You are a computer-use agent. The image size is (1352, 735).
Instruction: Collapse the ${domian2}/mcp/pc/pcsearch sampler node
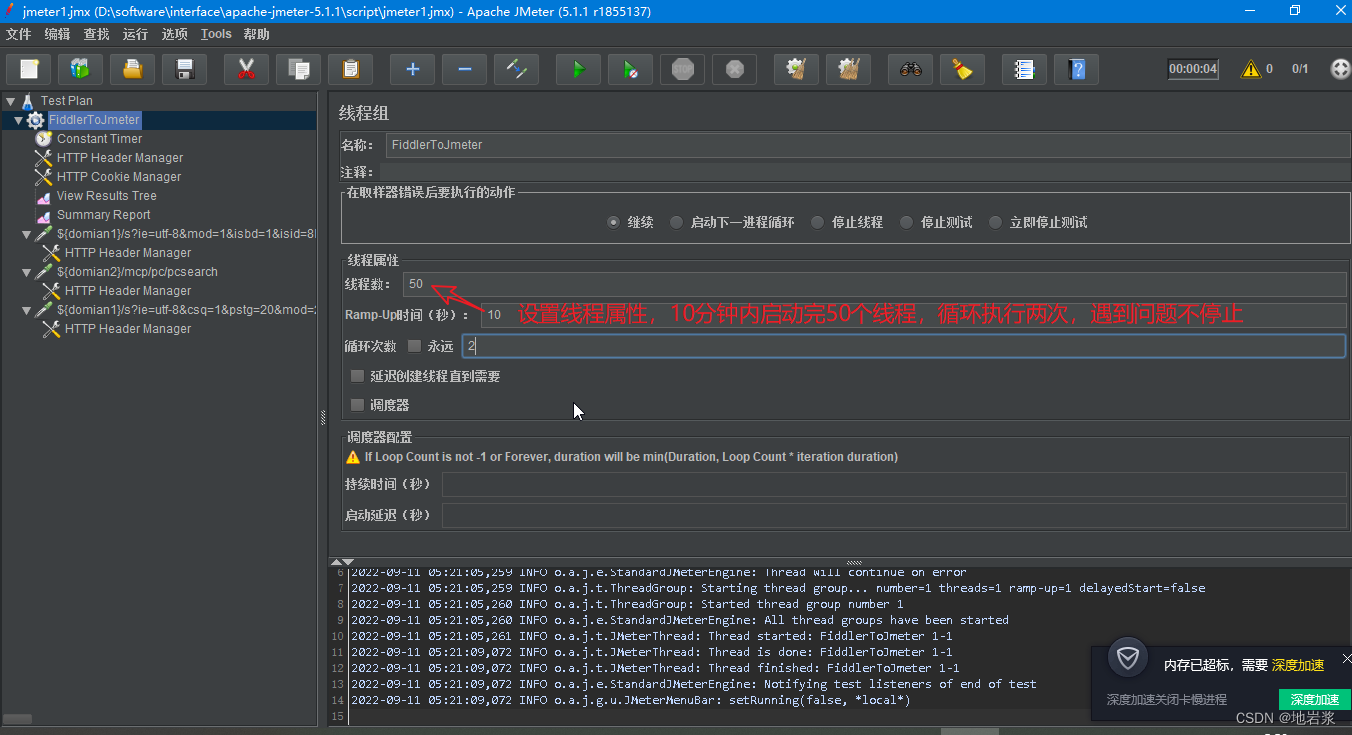tap(26, 271)
